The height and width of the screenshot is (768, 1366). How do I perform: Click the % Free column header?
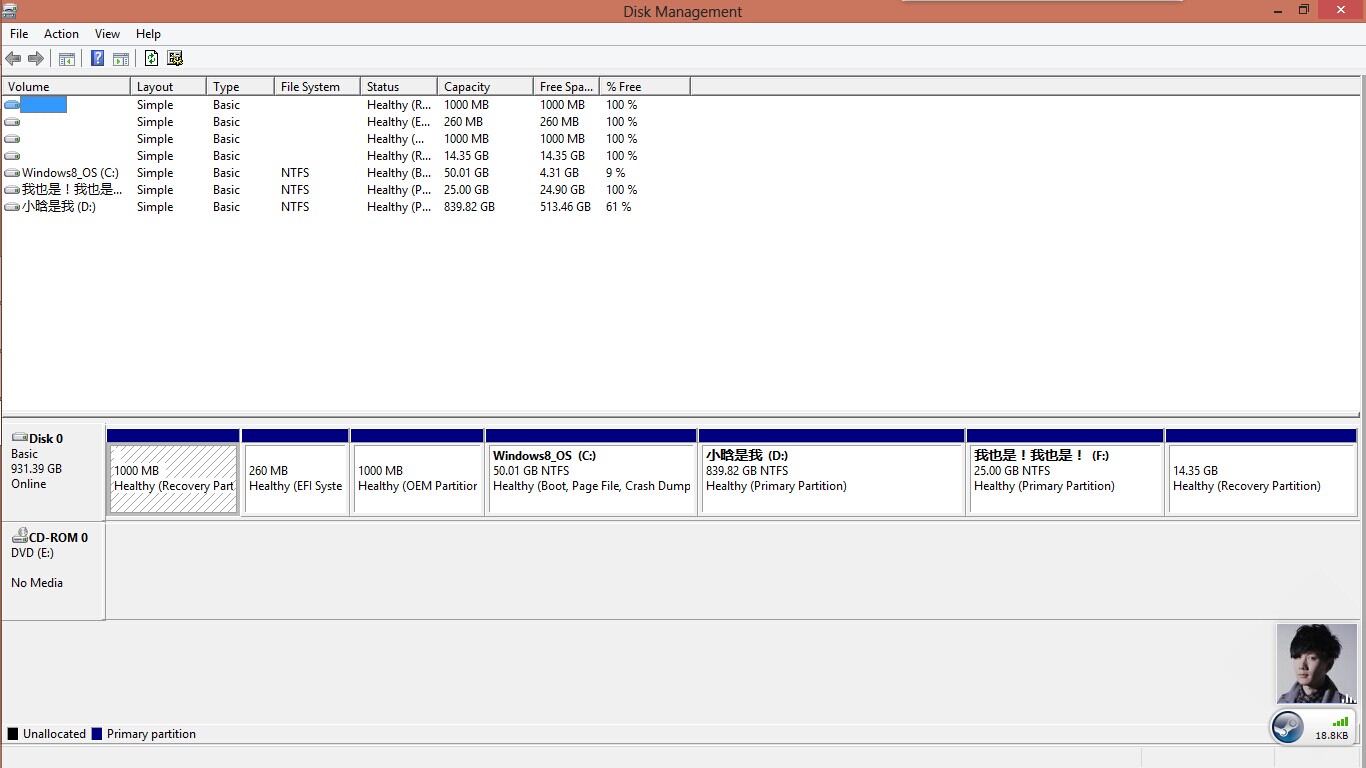click(644, 87)
